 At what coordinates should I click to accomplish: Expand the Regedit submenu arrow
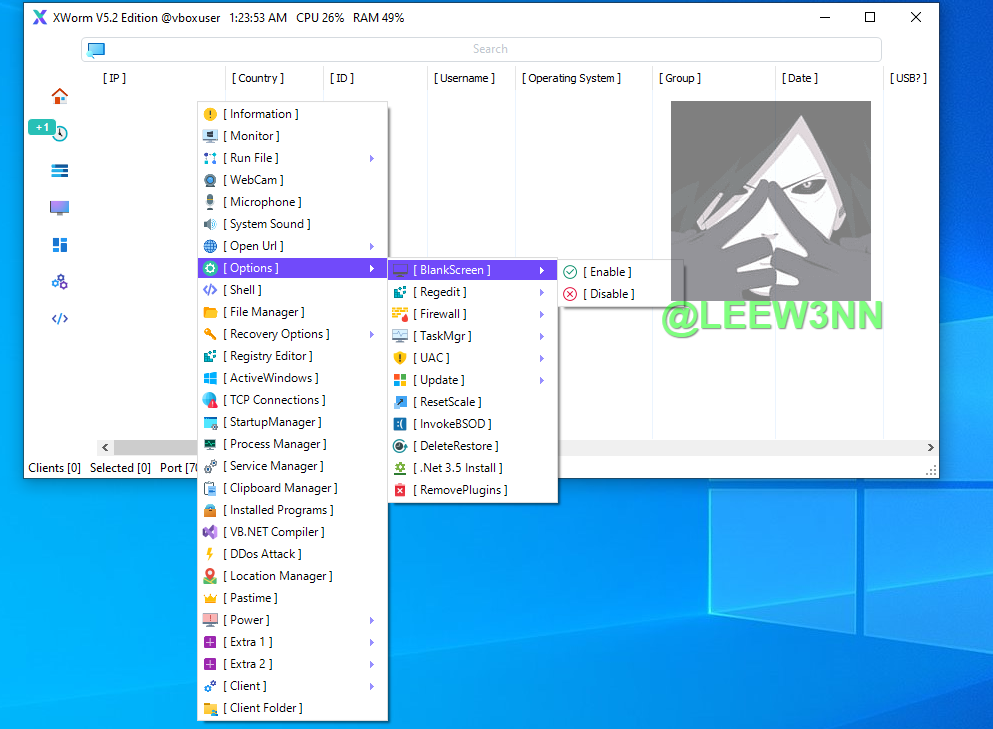(x=541, y=292)
